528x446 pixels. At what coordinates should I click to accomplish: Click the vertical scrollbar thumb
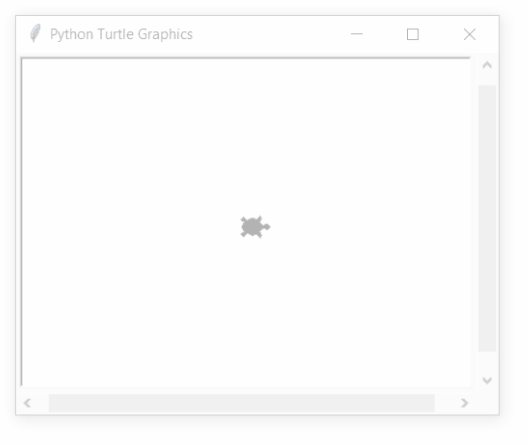click(487, 219)
